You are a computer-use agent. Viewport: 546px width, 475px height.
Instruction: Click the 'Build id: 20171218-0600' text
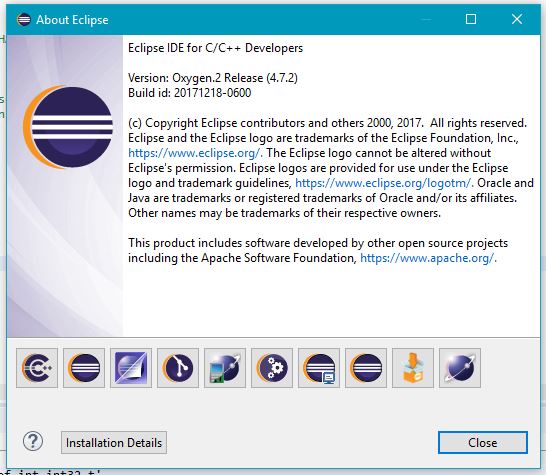point(189,93)
